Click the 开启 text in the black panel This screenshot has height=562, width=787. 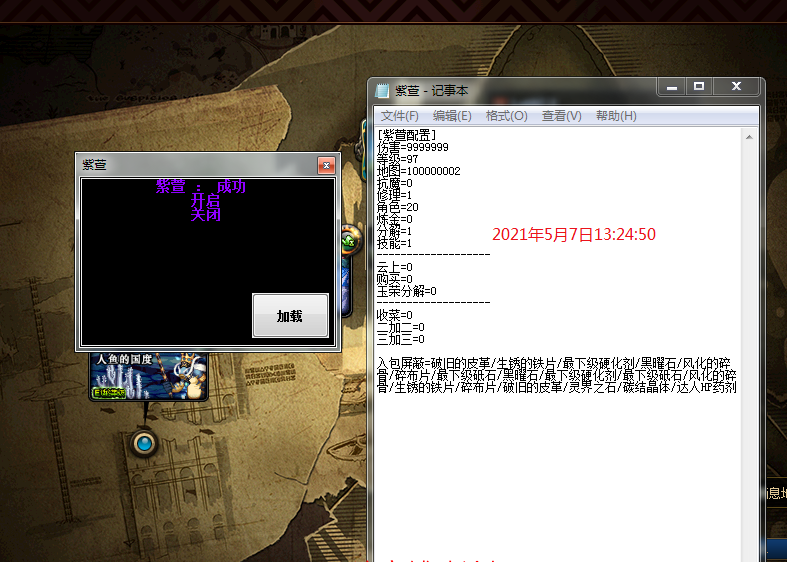coord(205,201)
